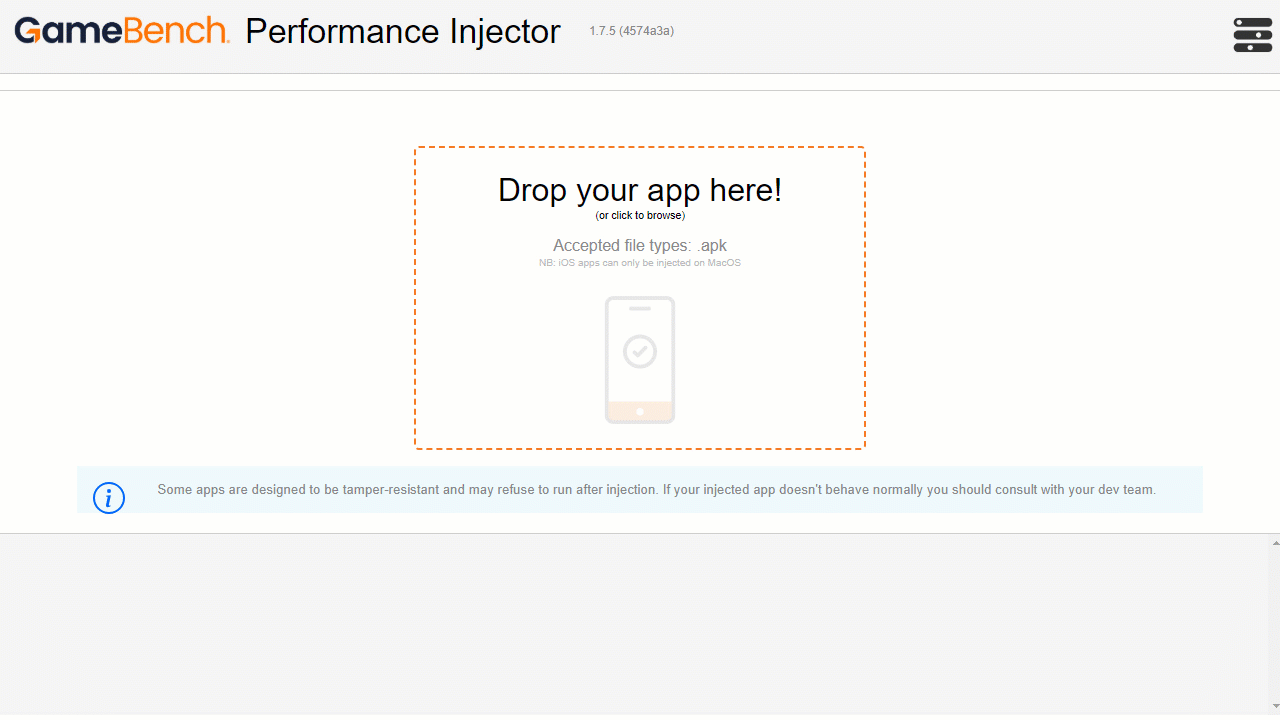The width and height of the screenshot is (1280, 720).
Task: Click the 'Accepted file types: .apk' text
Action: pyautogui.click(x=640, y=245)
